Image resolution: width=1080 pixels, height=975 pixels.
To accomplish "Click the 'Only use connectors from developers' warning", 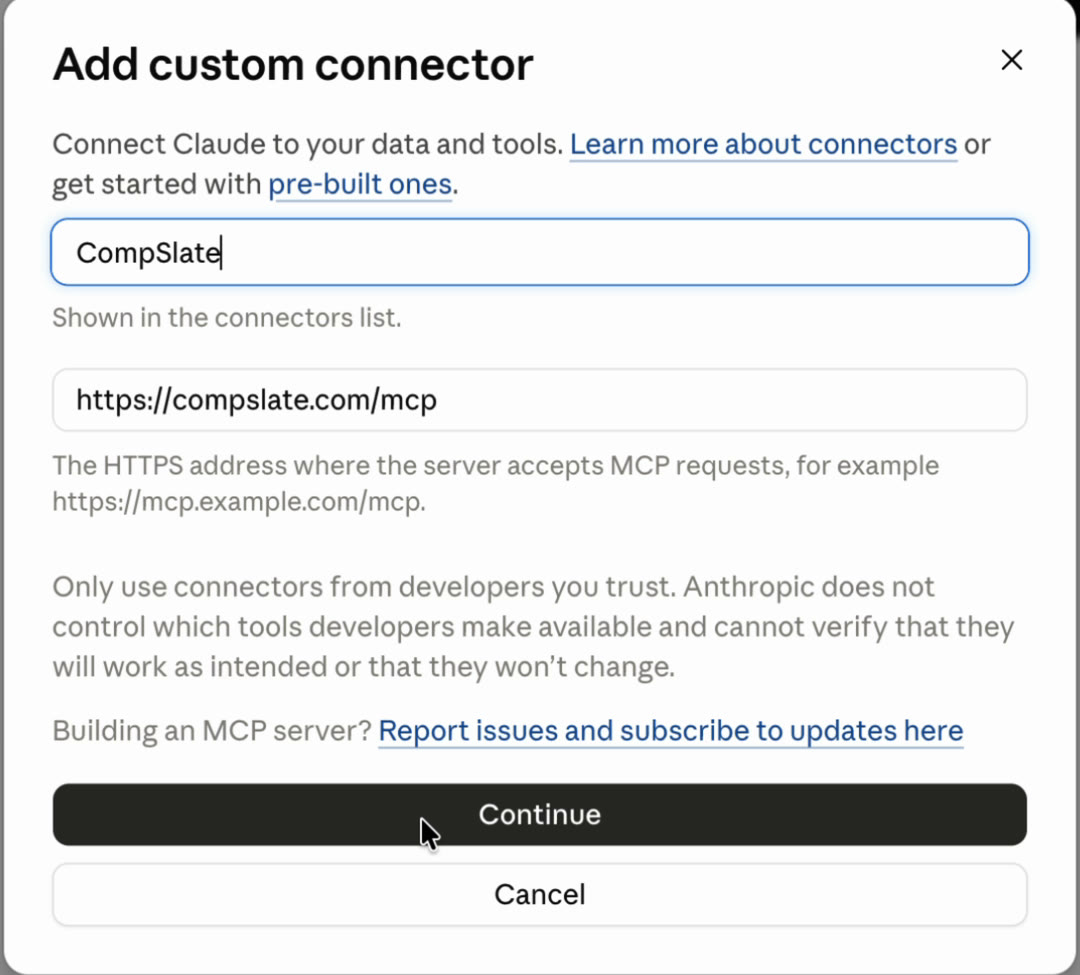I will [534, 627].
